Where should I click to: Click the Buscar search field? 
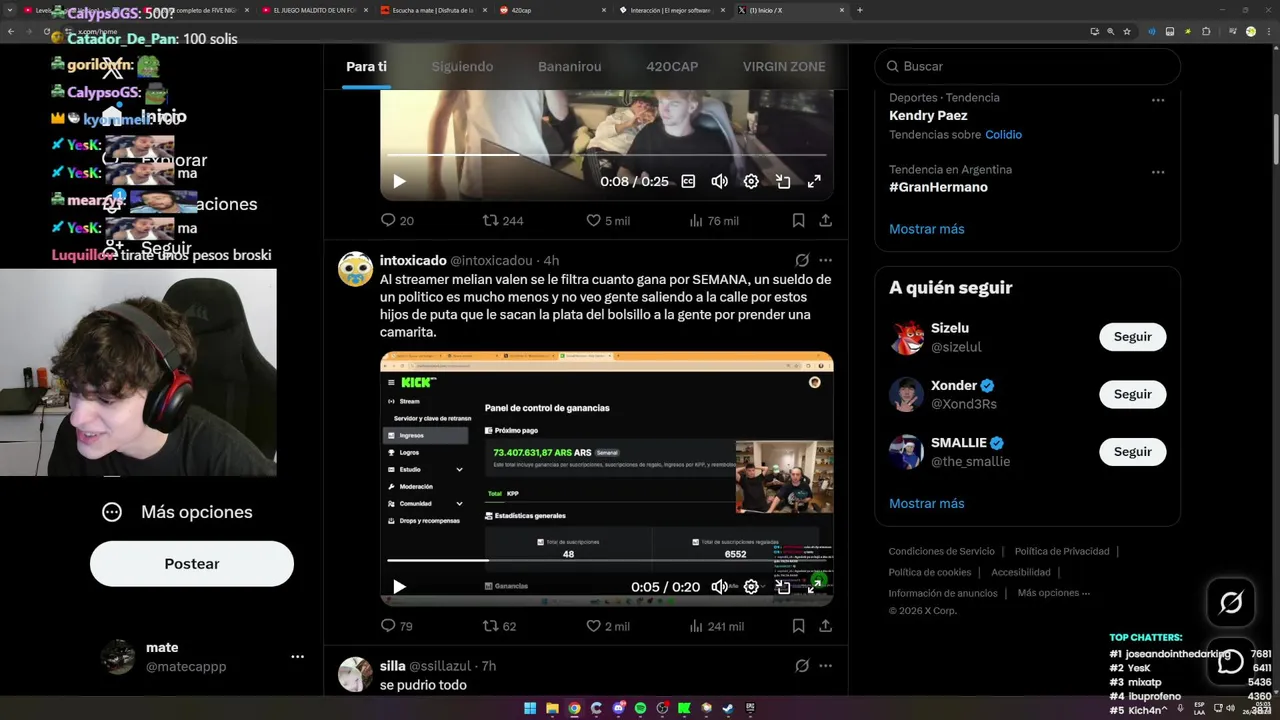[1028, 66]
